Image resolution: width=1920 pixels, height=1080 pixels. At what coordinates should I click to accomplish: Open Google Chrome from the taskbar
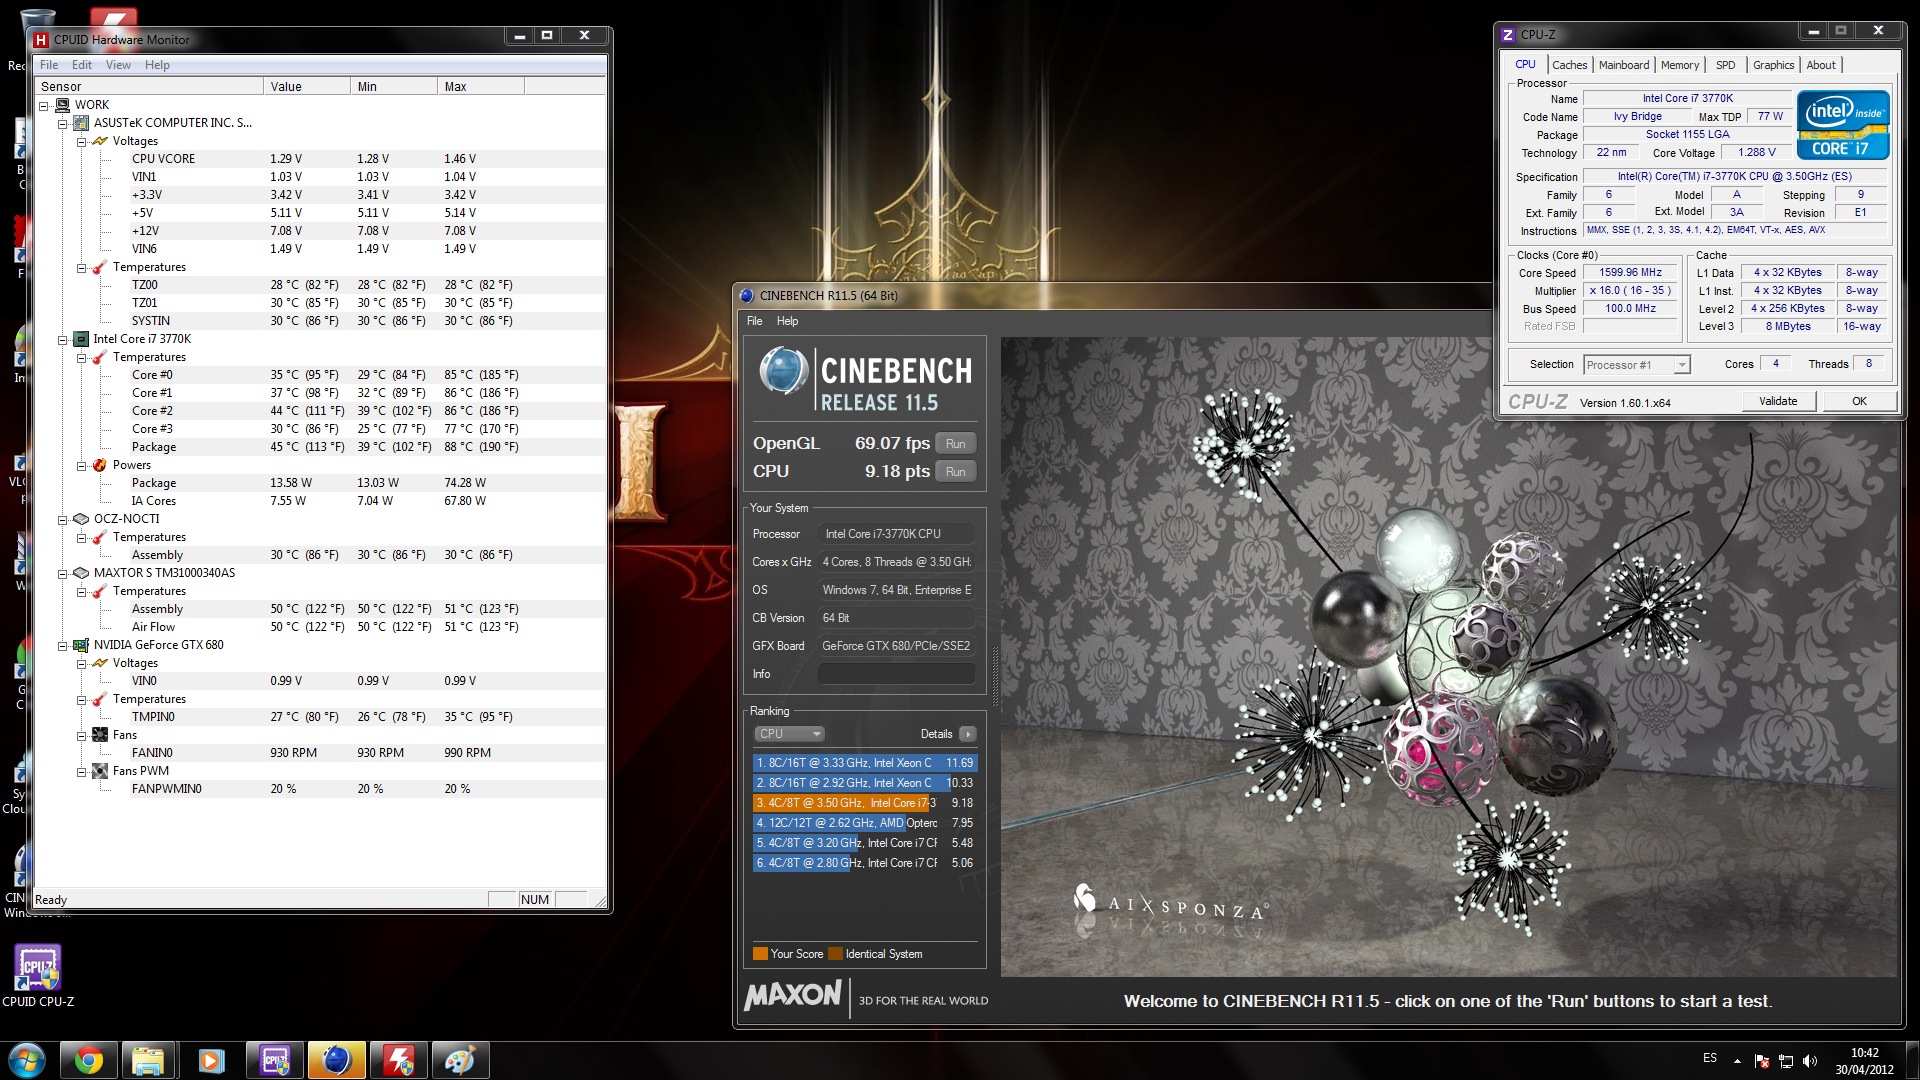click(88, 1061)
